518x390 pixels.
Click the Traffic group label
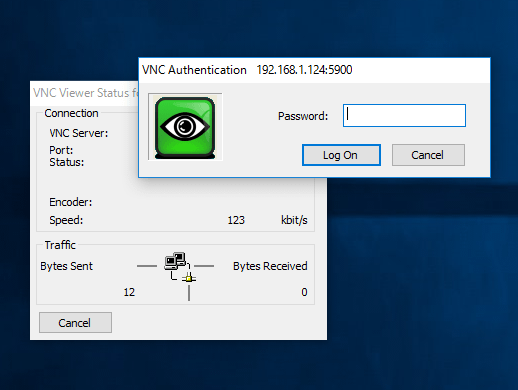click(60, 245)
